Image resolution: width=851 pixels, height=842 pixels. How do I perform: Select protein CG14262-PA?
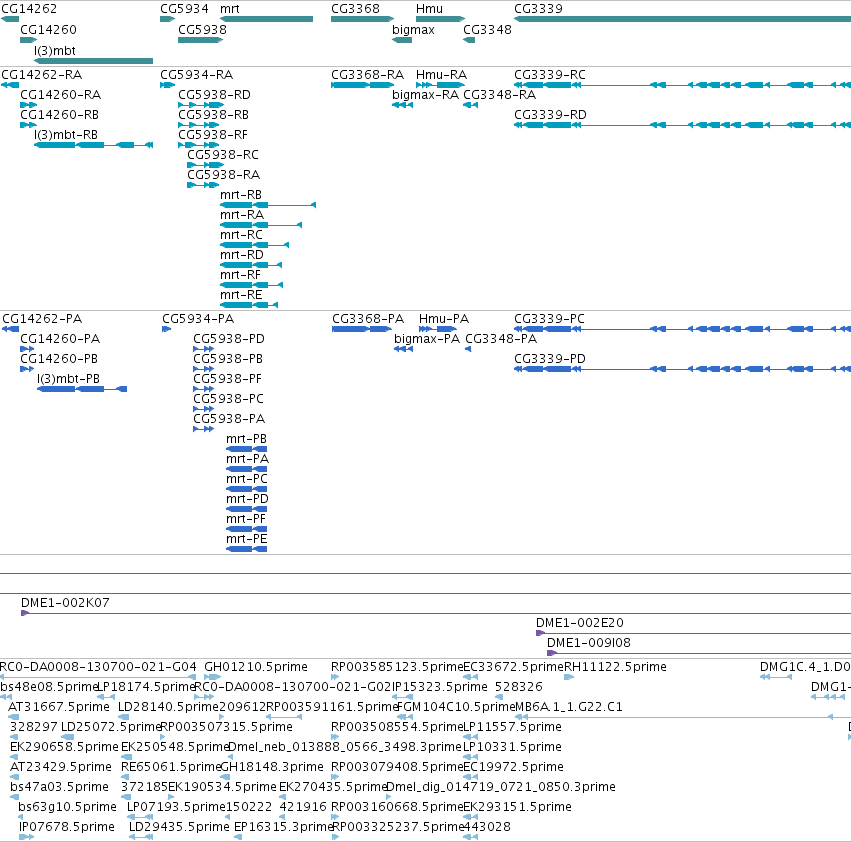click(x=10, y=329)
